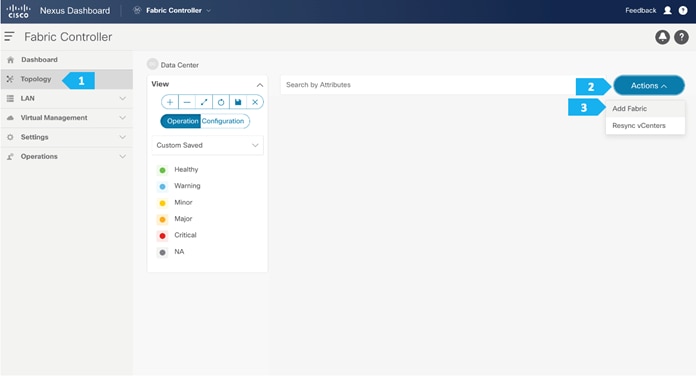Image resolution: width=696 pixels, height=378 pixels.
Task: Click the Settings gear icon
Action: (x=10, y=137)
